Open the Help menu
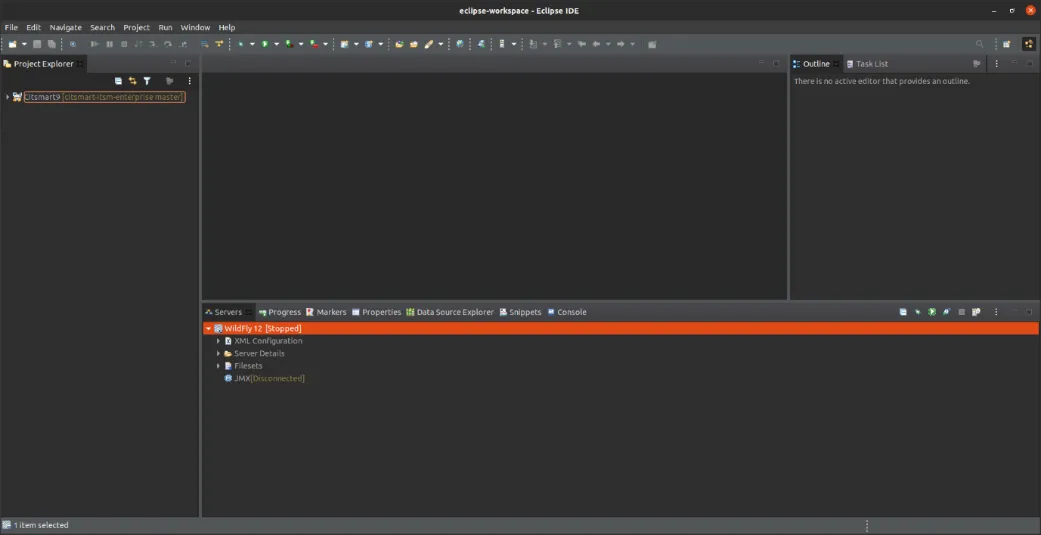This screenshot has height=535, width=1041. click(x=227, y=27)
